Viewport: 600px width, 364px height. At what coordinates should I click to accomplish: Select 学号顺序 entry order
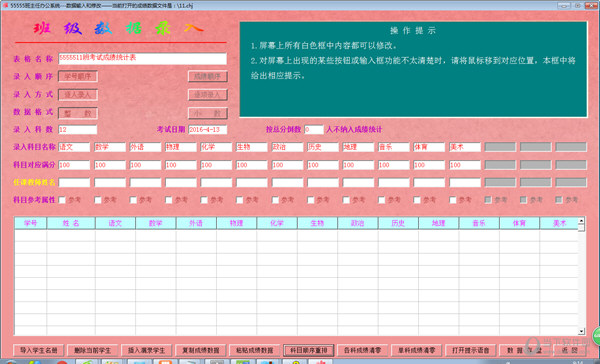(78, 76)
